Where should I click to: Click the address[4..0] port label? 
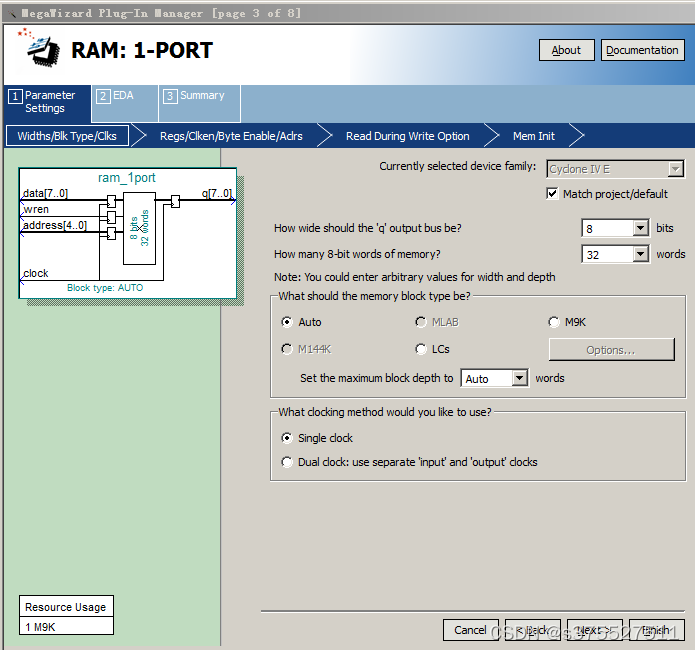[x=55, y=225]
